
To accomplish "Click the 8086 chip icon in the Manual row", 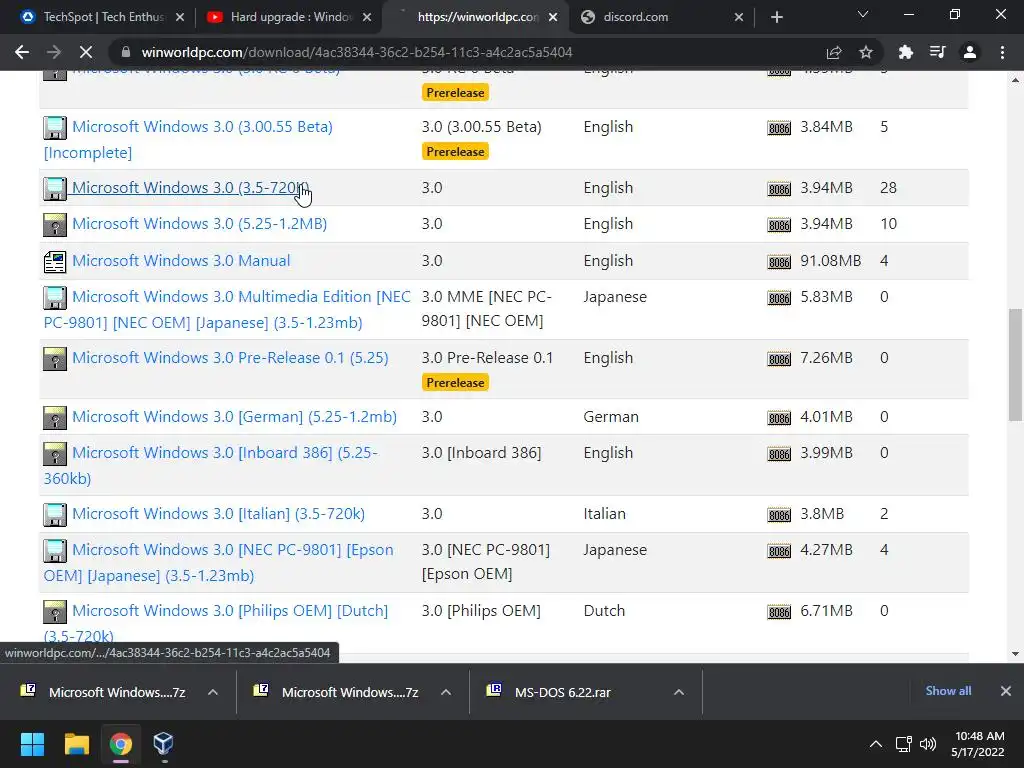I will pos(779,262).
